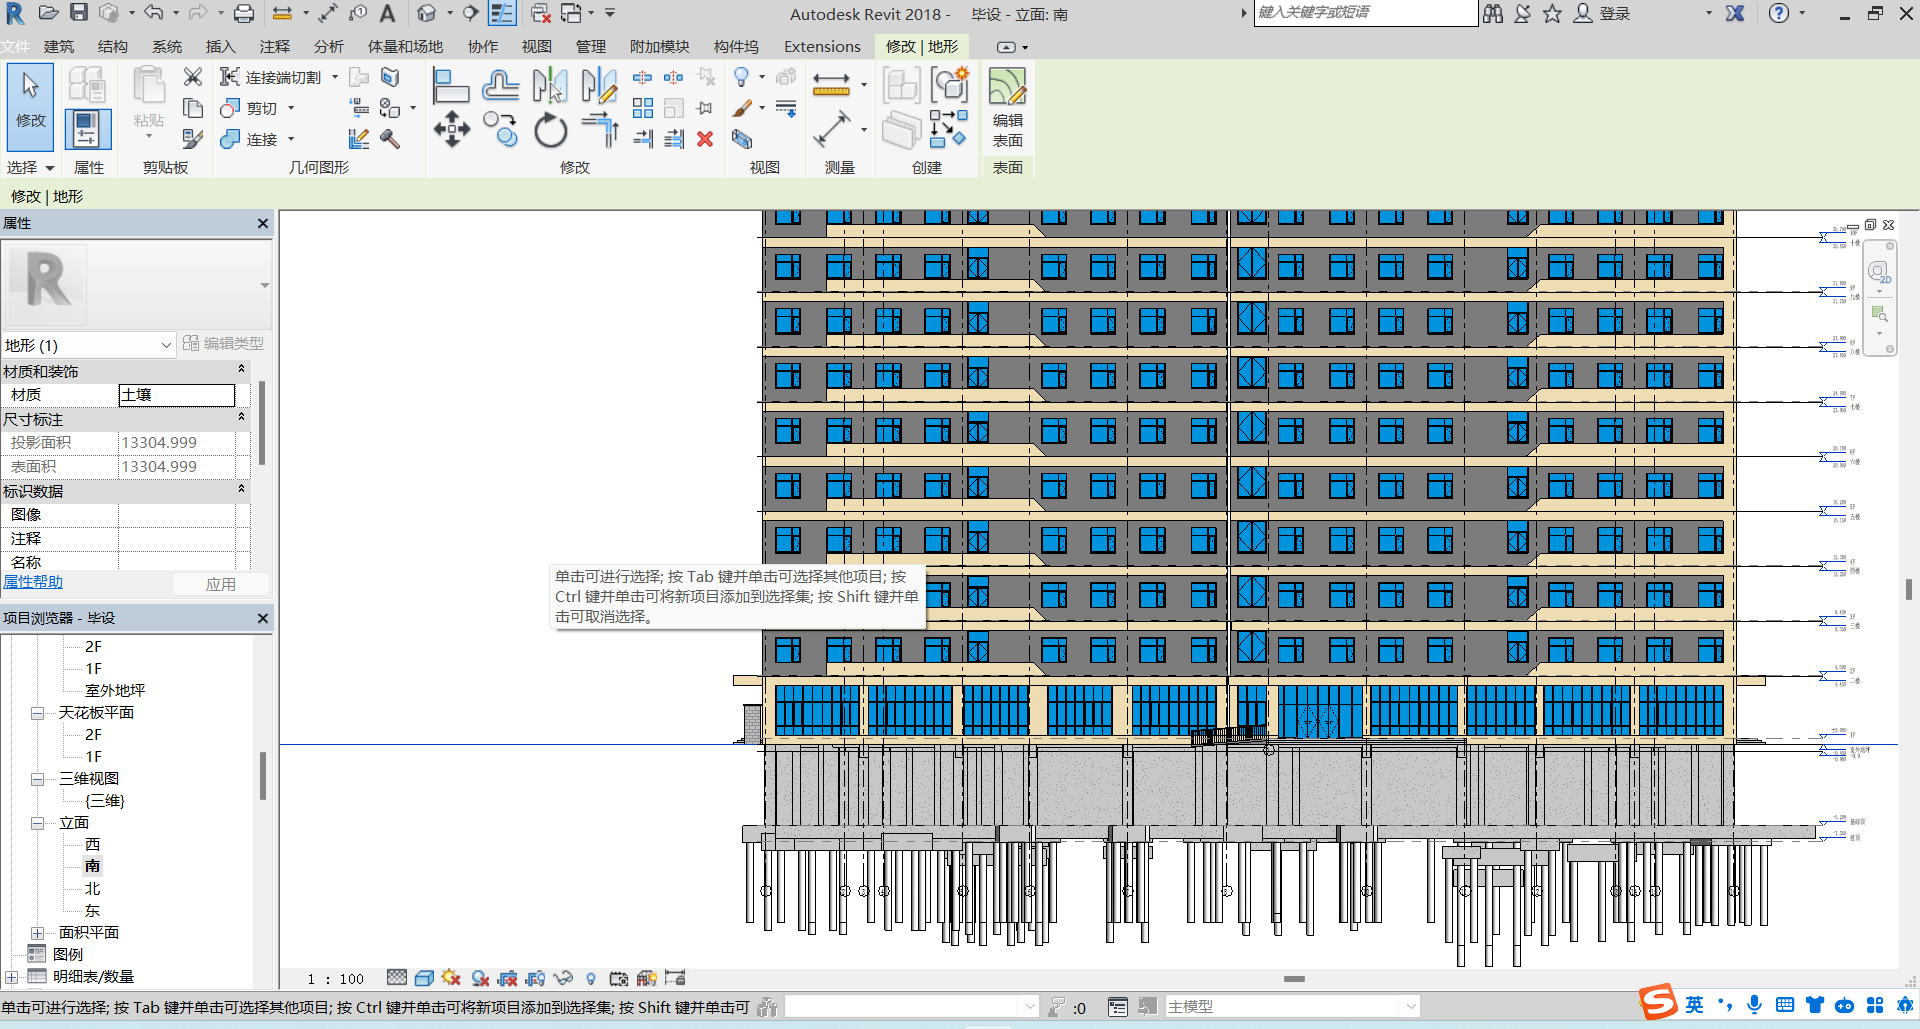Select the Modify arrow tool
Image resolution: width=1920 pixels, height=1029 pixels.
click(30, 107)
